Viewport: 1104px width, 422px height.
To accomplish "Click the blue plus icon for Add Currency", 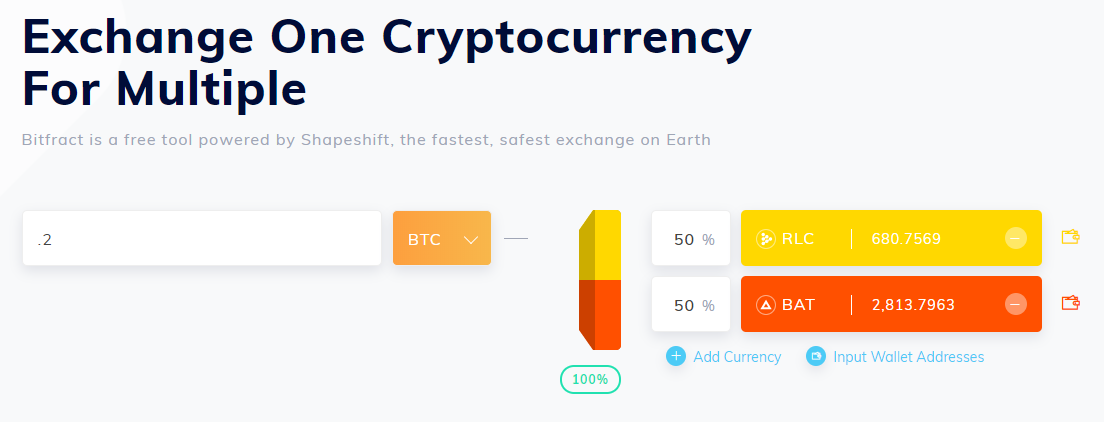I will [x=676, y=356].
